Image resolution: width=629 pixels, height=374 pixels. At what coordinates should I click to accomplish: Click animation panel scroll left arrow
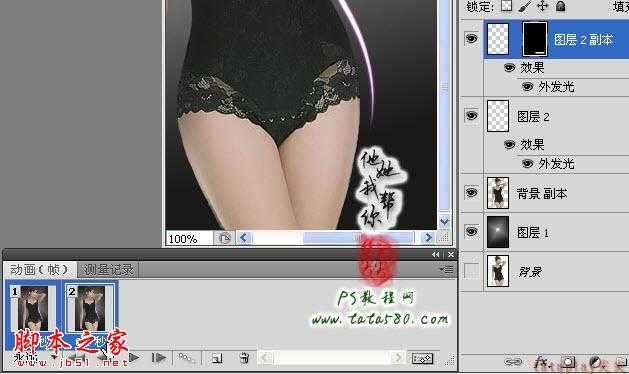[265, 358]
